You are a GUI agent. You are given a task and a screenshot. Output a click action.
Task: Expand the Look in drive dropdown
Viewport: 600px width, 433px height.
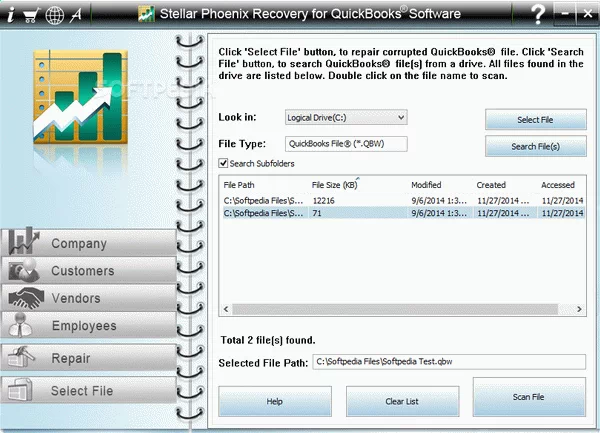(x=399, y=117)
